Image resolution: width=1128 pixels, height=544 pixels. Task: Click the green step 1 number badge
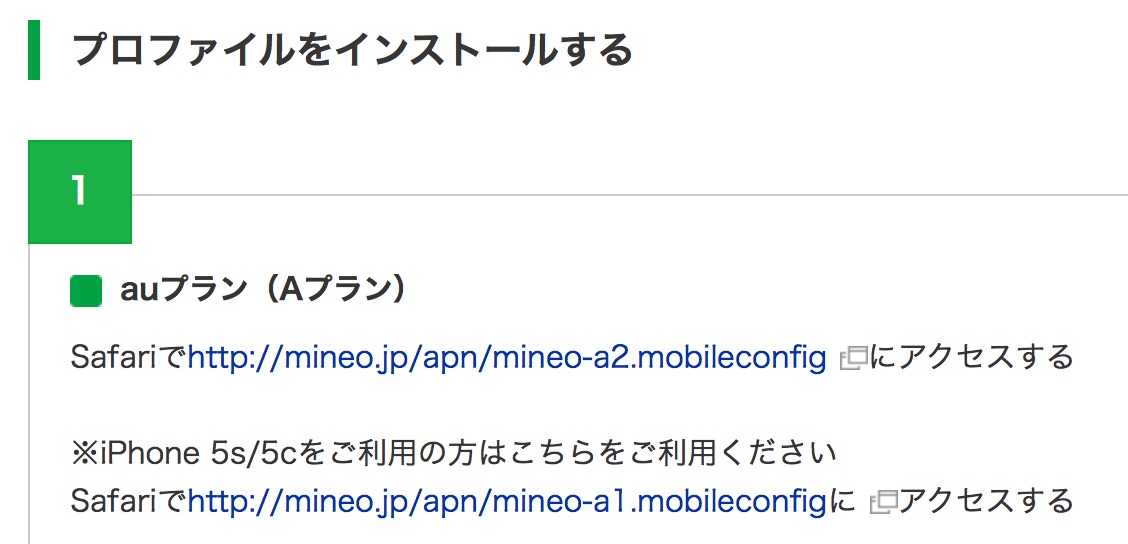[80, 192]
